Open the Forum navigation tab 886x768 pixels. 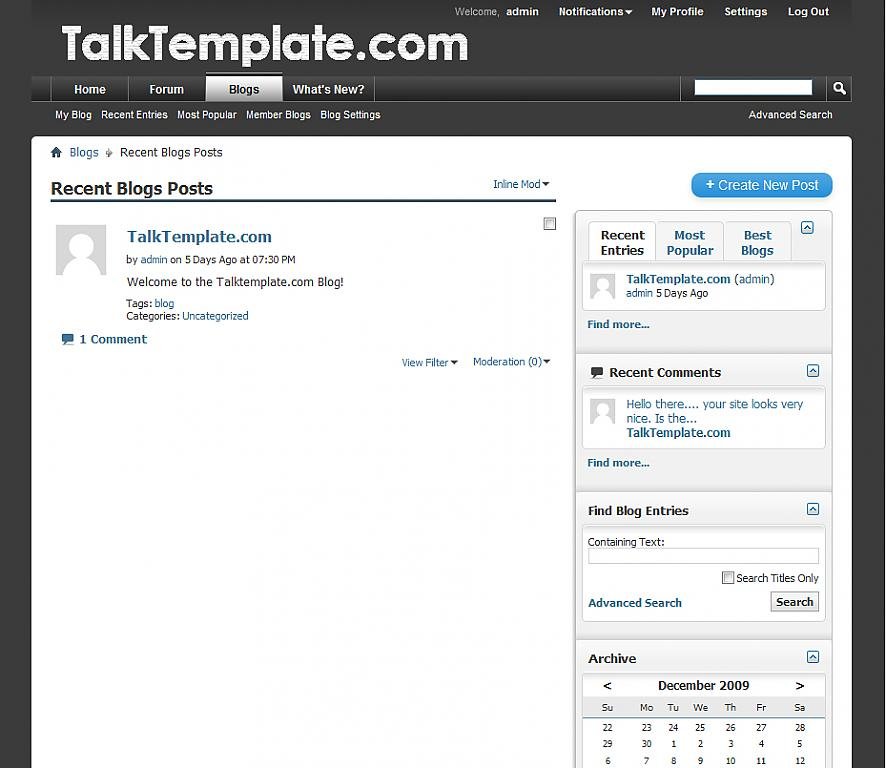coord(167,89)
